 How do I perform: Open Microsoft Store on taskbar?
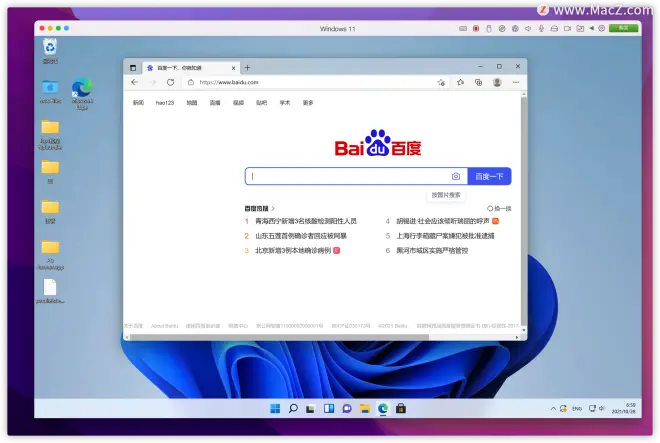pyautogui.click(x=401, y=408)
